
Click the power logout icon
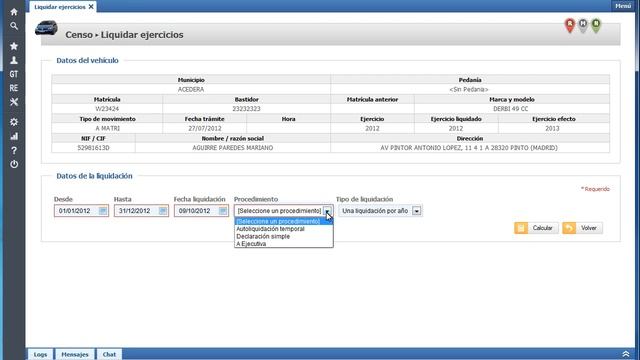click(14, 164)
